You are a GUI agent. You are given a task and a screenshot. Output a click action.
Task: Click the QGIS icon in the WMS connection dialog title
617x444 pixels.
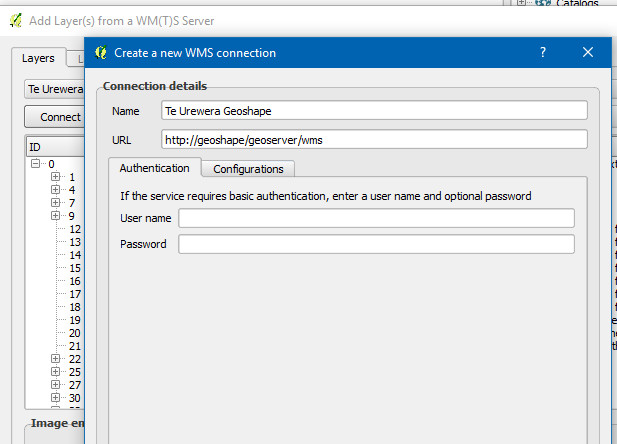pos(101,52)
